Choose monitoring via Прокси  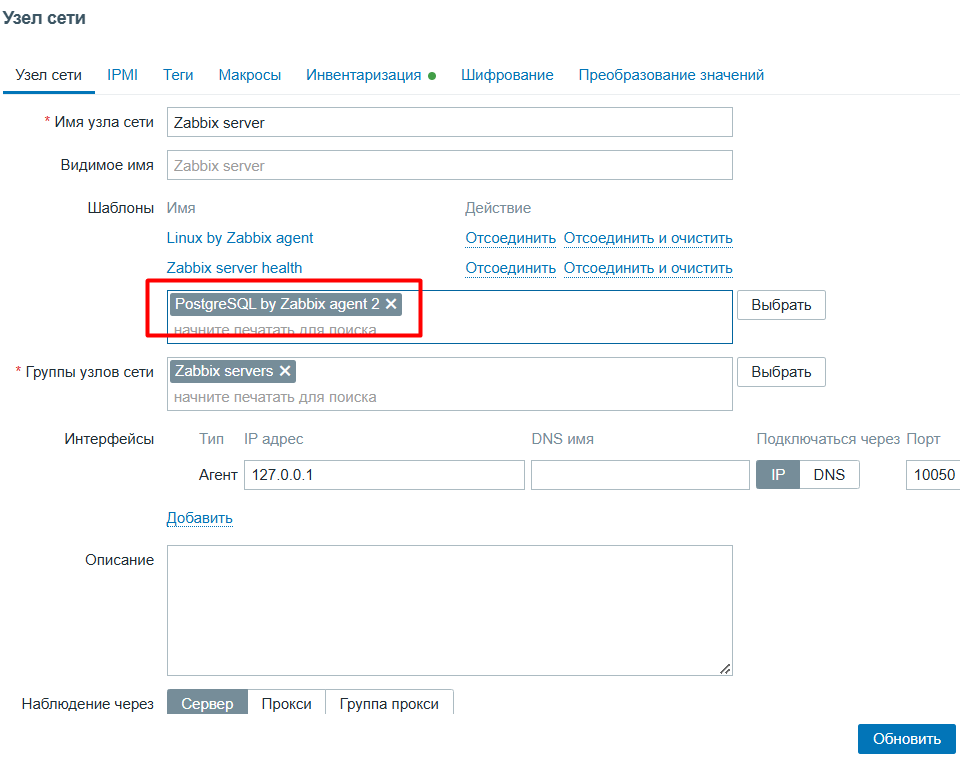point(287,703)
